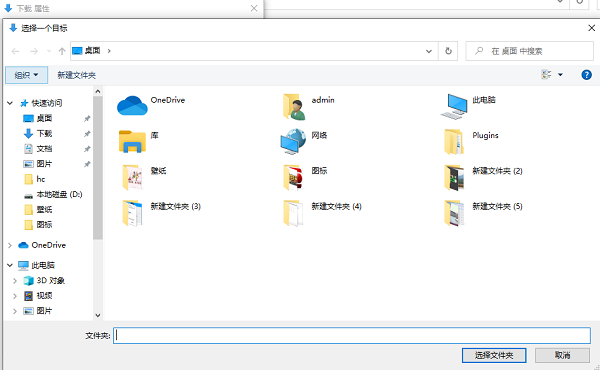600x370 pixels.
Task: Open the OneDrive cloud icon in file list
Action: (132, 106)
